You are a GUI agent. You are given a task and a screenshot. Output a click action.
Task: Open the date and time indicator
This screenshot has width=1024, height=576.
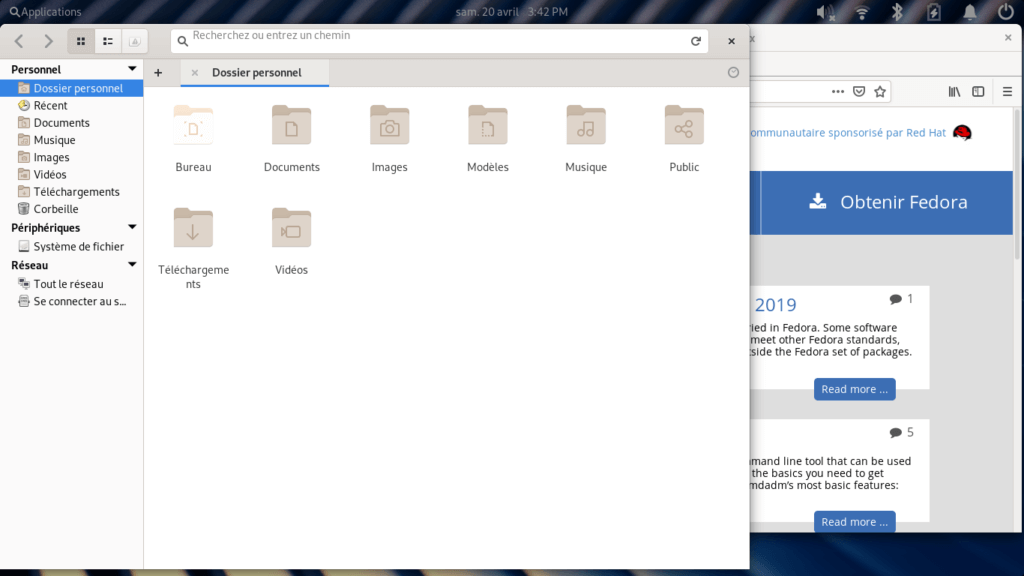511,12
